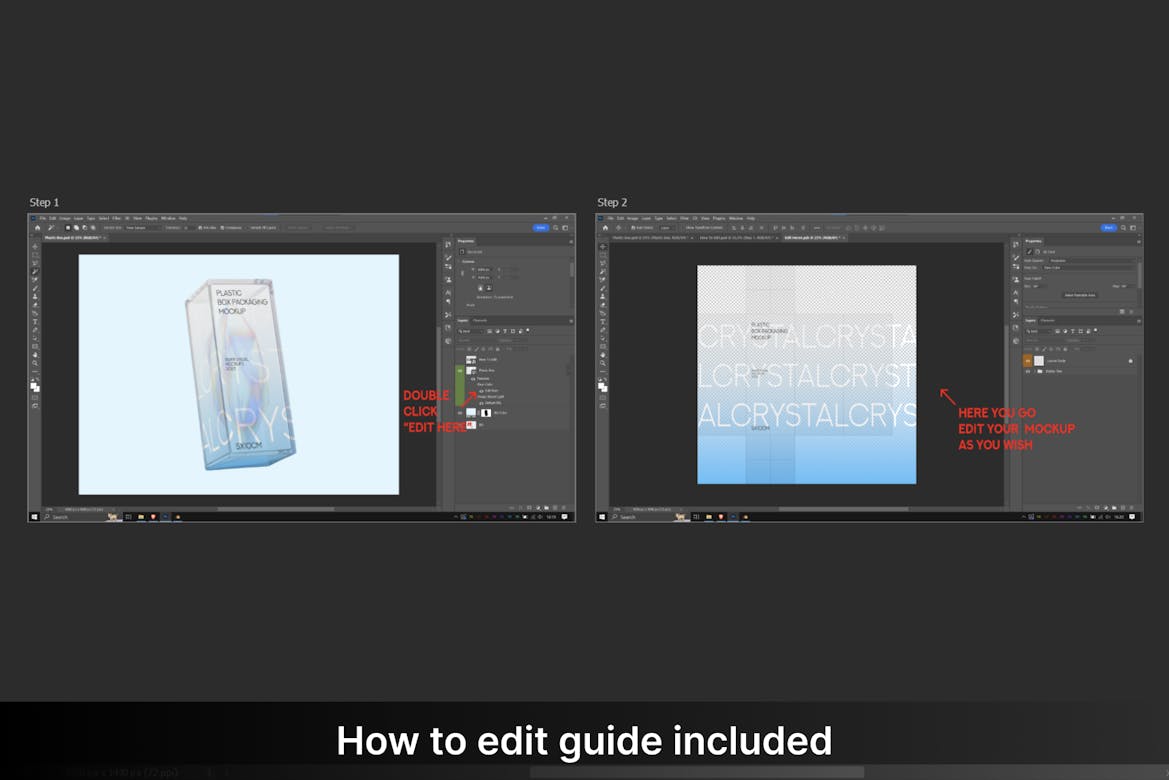Click the Home icon in Step 1 options bar

[x=36, y=228]
